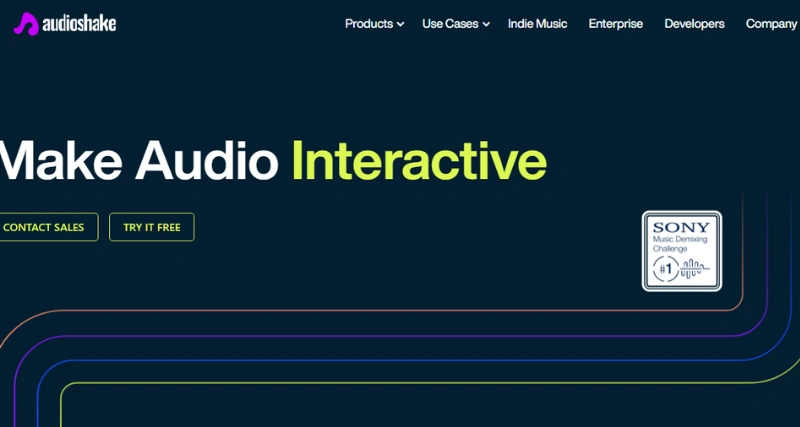Click the green word Interactive in headline
This screenshot has height=427, width=800.
point(419,159)
